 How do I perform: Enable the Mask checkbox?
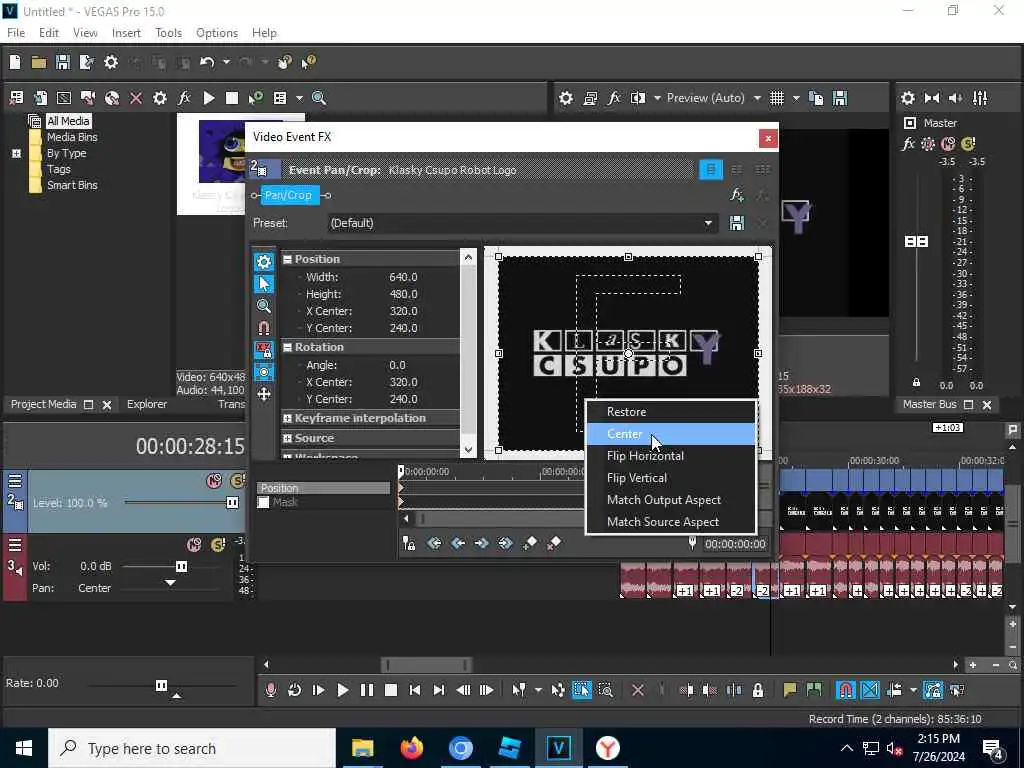click(263, 502)
